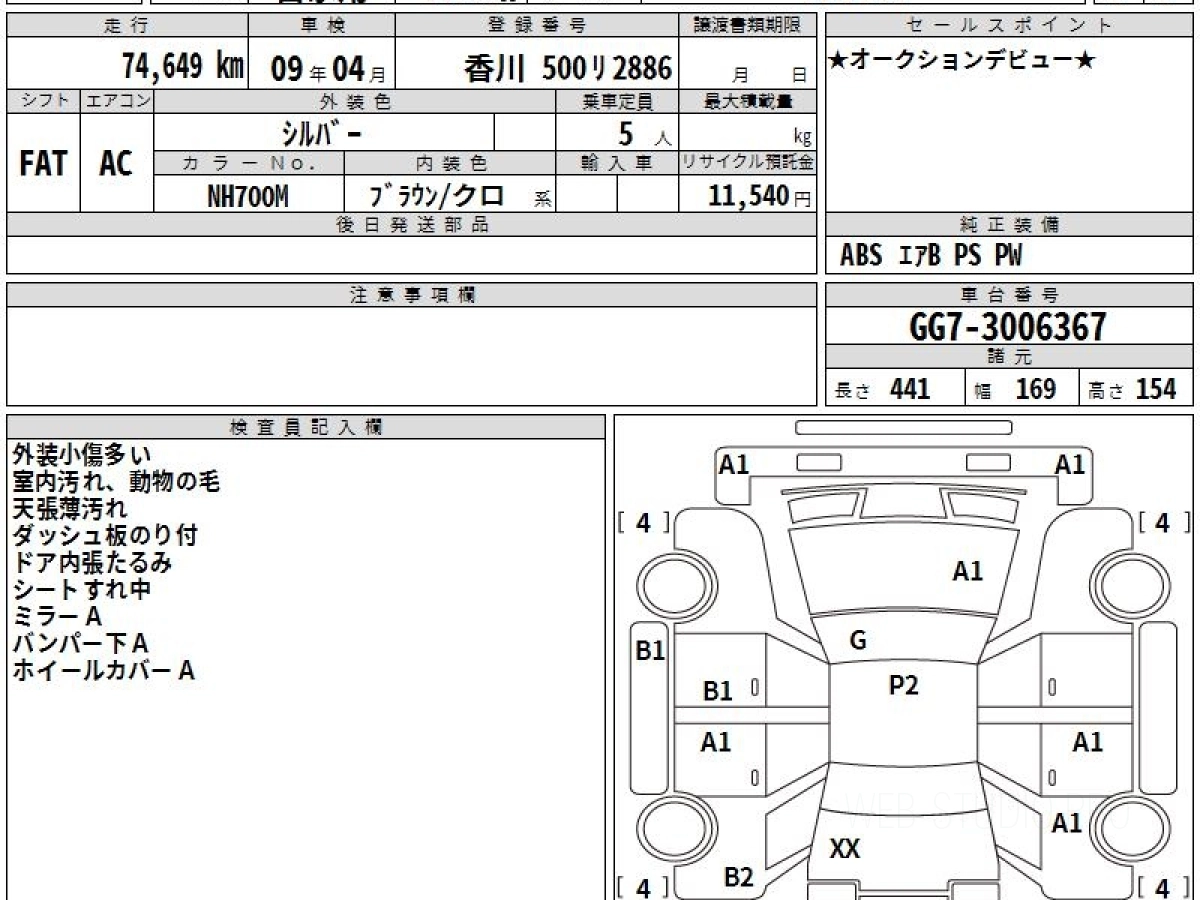The width and height of the screenshot is (1200, 900).
Task: Select the 内装色 header
Action: 451,163
